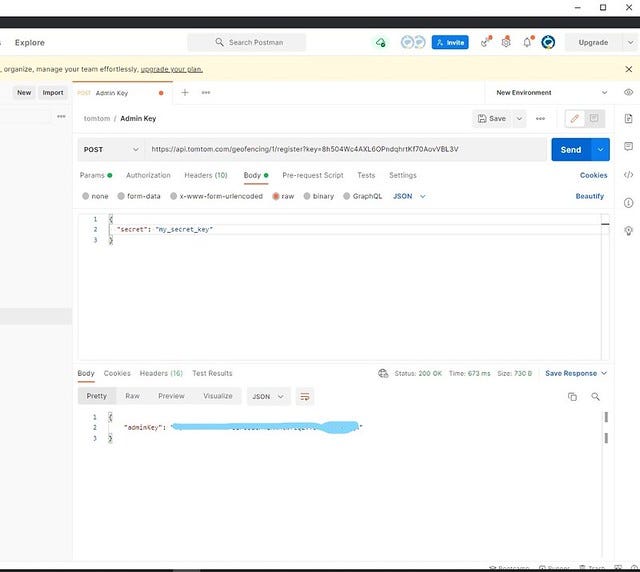Image resolution: width=640 pixels, height=572 pixels.
Task: Switch response view to Visualize
Action: coord(218,396)
